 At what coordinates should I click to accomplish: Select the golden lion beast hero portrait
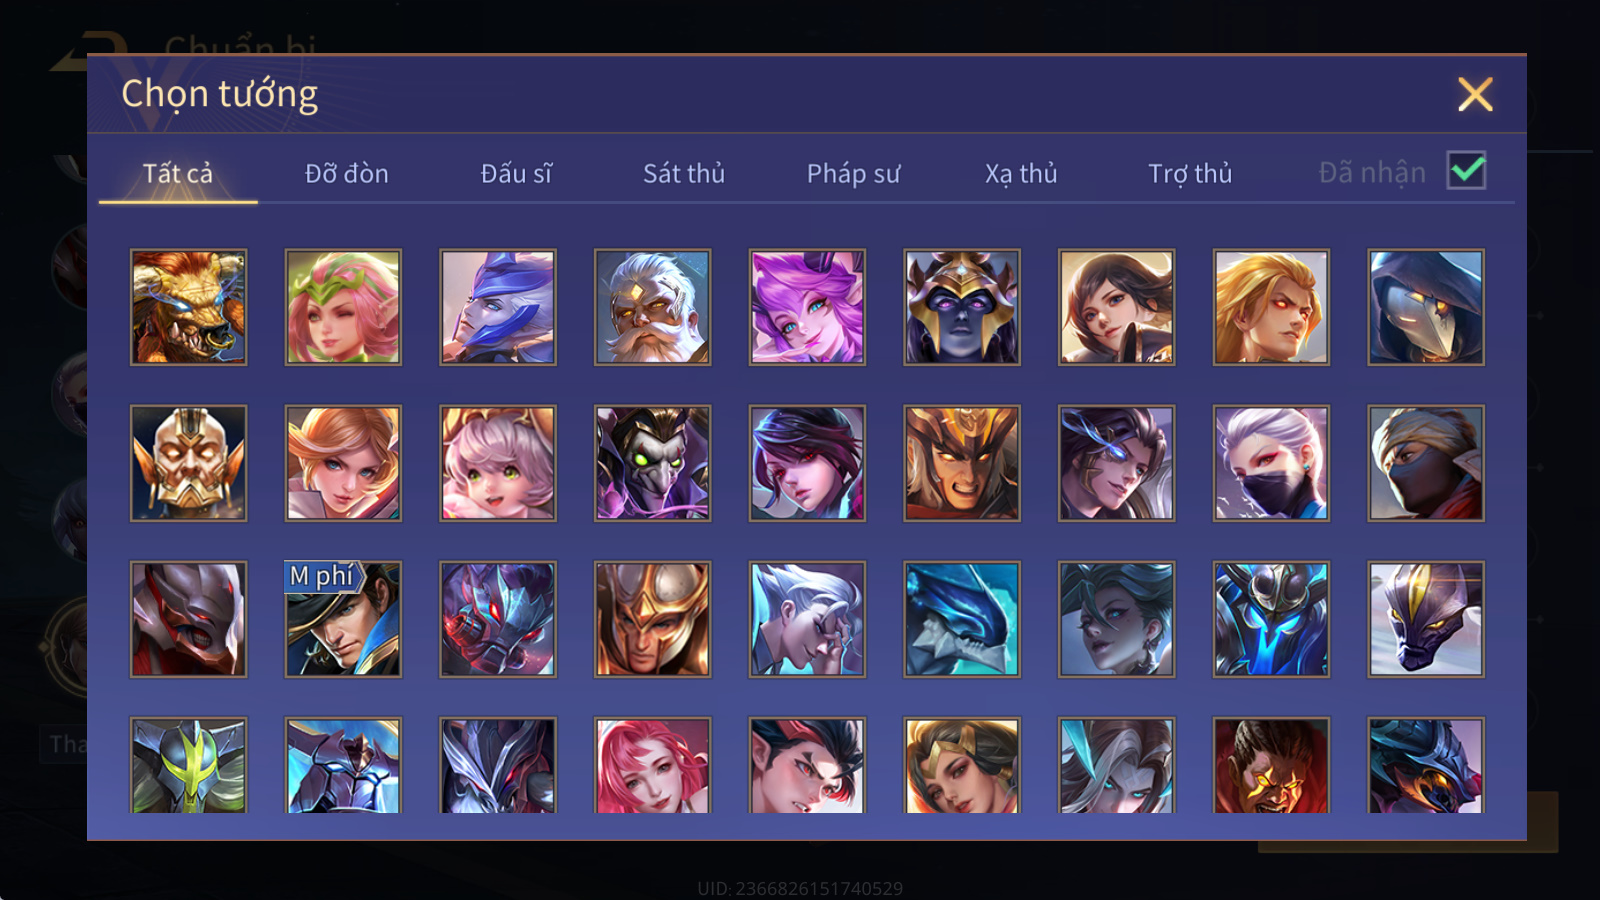pos(188,307)
